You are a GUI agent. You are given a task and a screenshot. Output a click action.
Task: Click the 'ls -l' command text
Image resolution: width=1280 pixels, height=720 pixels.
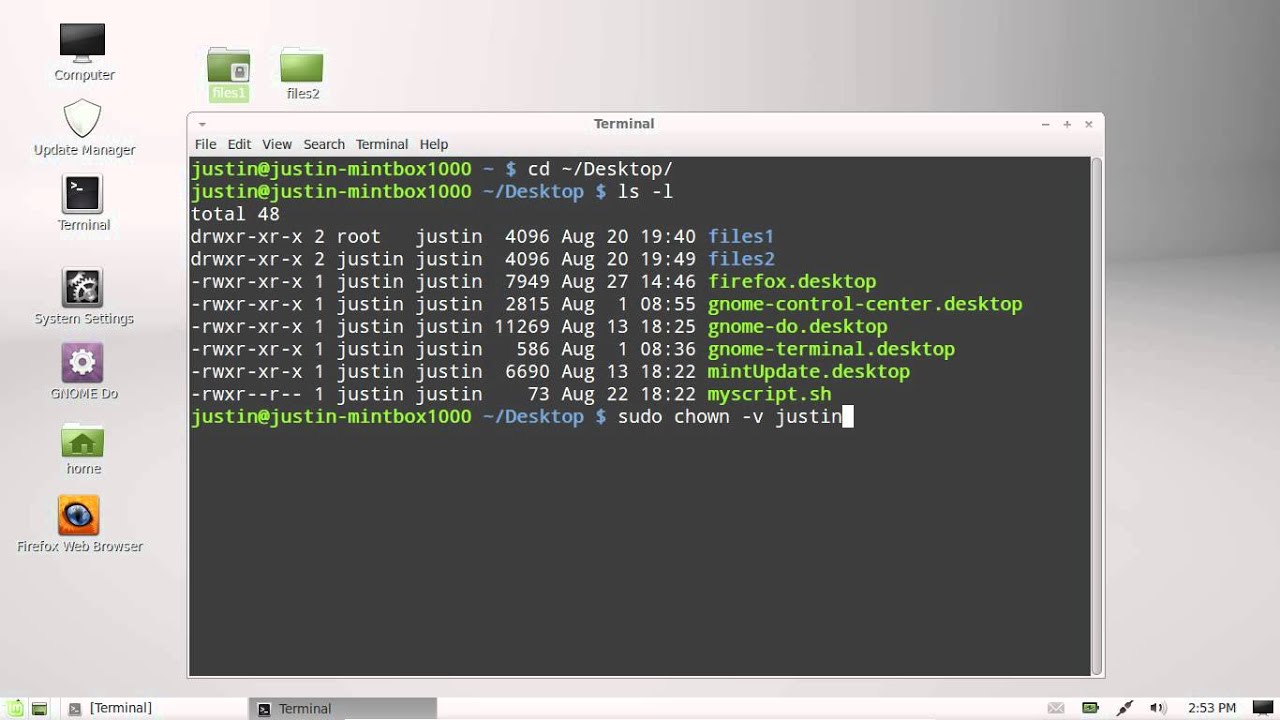[x=646, y=191]
